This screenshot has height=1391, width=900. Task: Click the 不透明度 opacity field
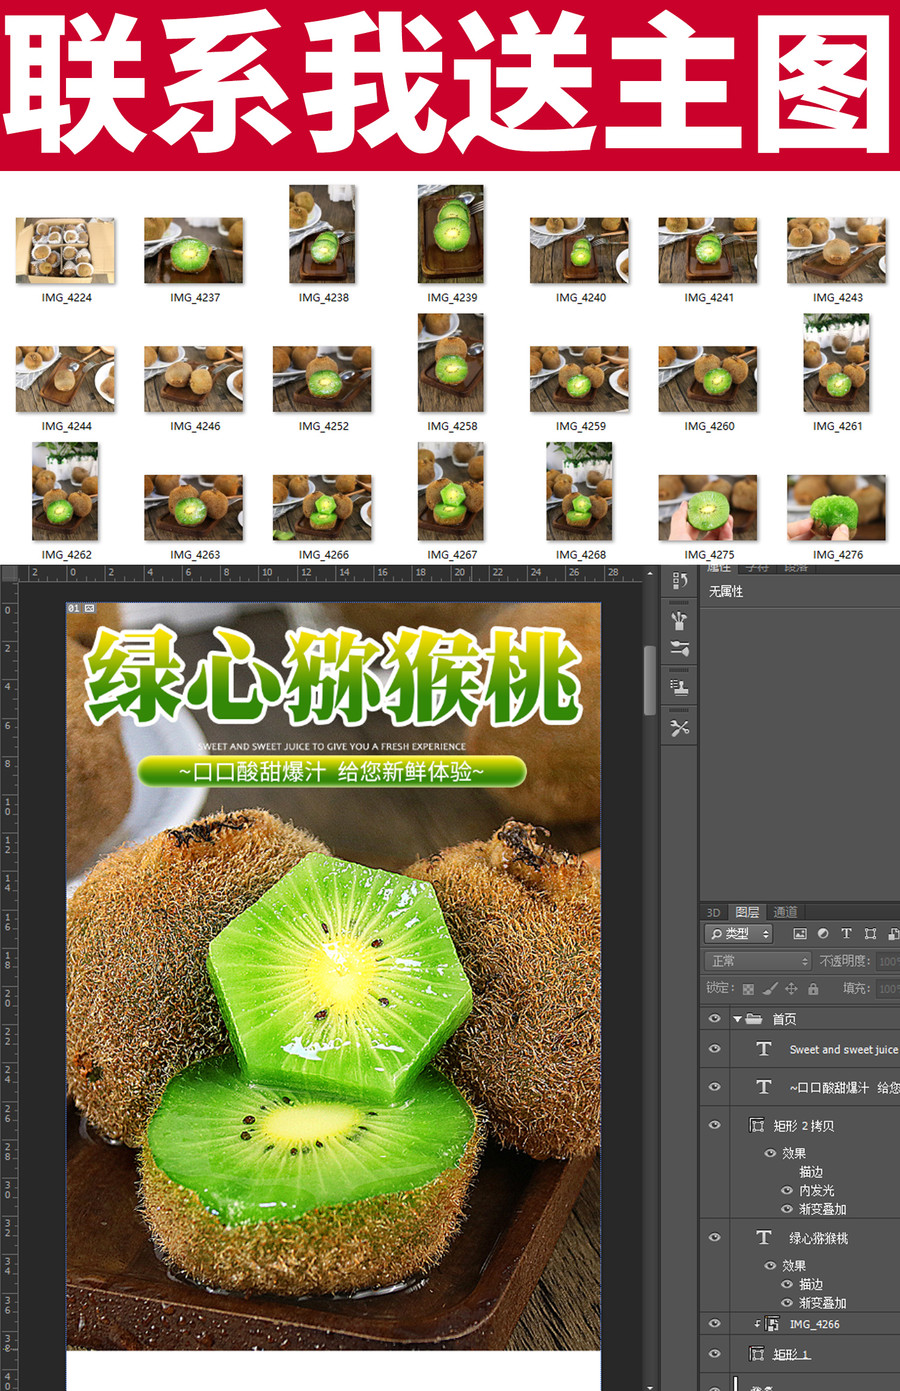[x=888, y=961]
